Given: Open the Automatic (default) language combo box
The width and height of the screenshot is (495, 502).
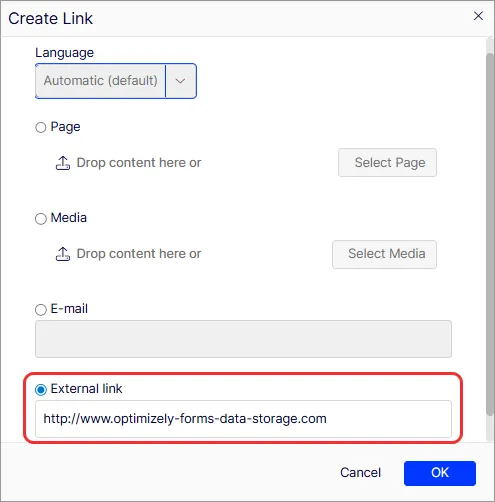Looking at the screenshot, I should coord(116,81).
